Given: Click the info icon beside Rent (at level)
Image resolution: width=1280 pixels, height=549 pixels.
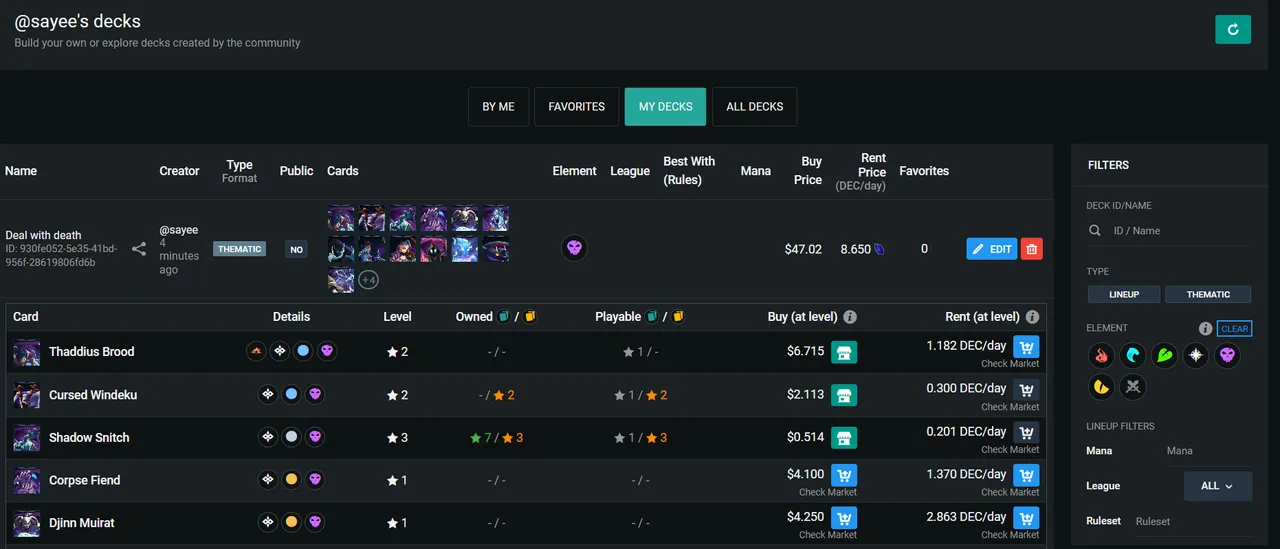Looking at the screenshot, I should tap(1032, 317).
